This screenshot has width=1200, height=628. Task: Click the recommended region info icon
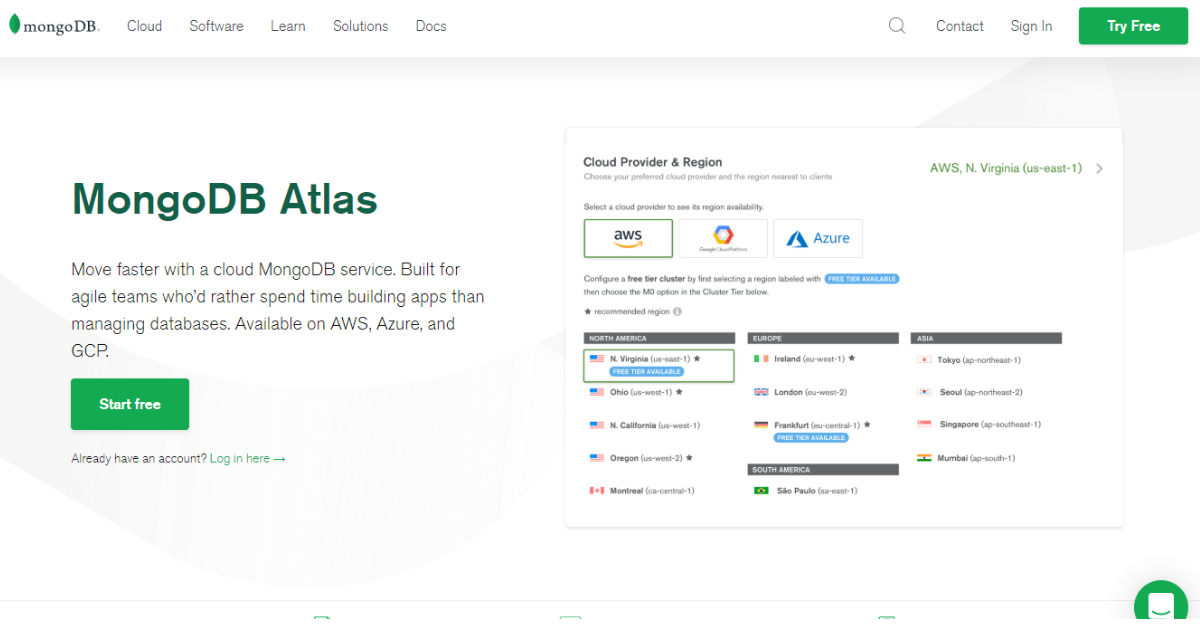[677, 312]
